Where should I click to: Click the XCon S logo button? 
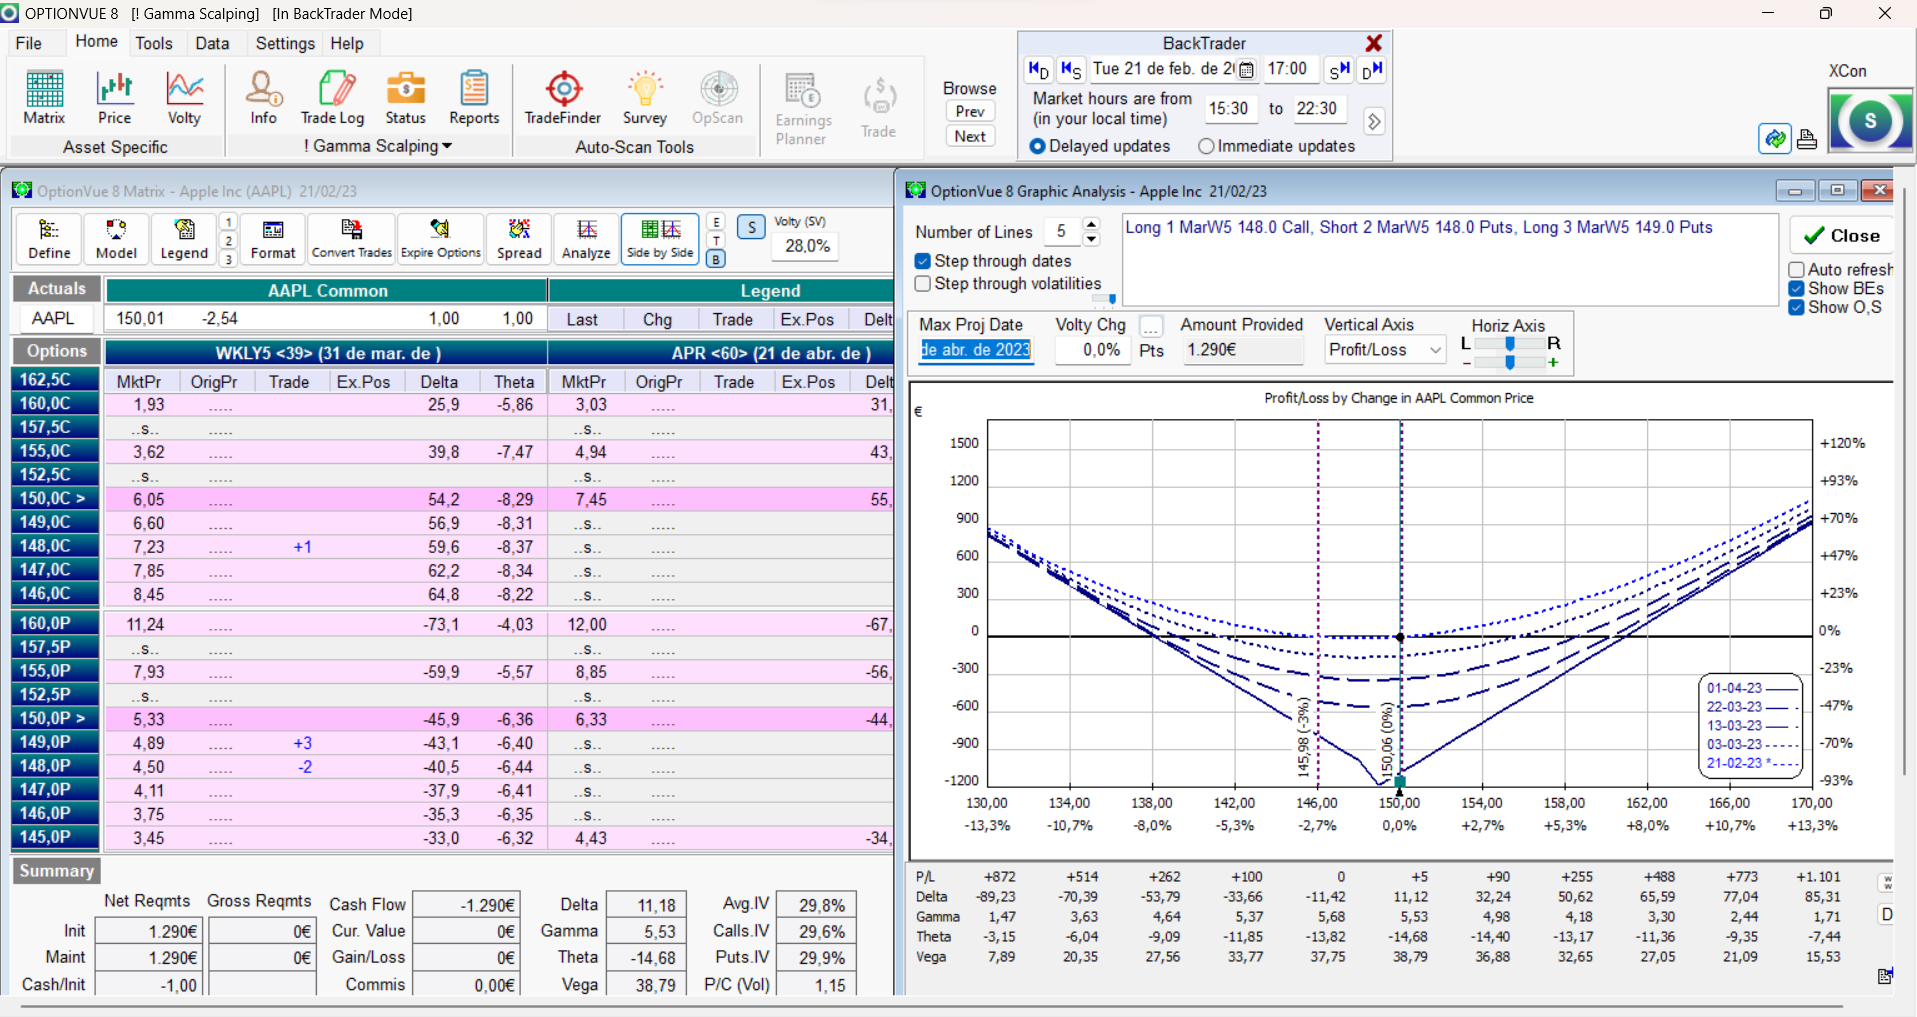point(1870,121)
